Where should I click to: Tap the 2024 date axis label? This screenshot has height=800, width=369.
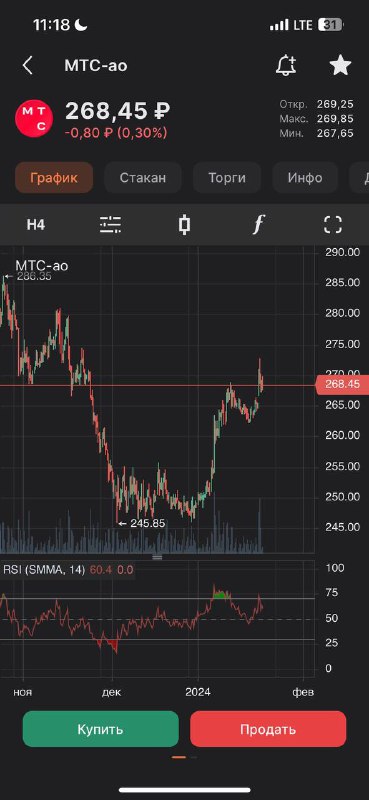pos(198,692)
